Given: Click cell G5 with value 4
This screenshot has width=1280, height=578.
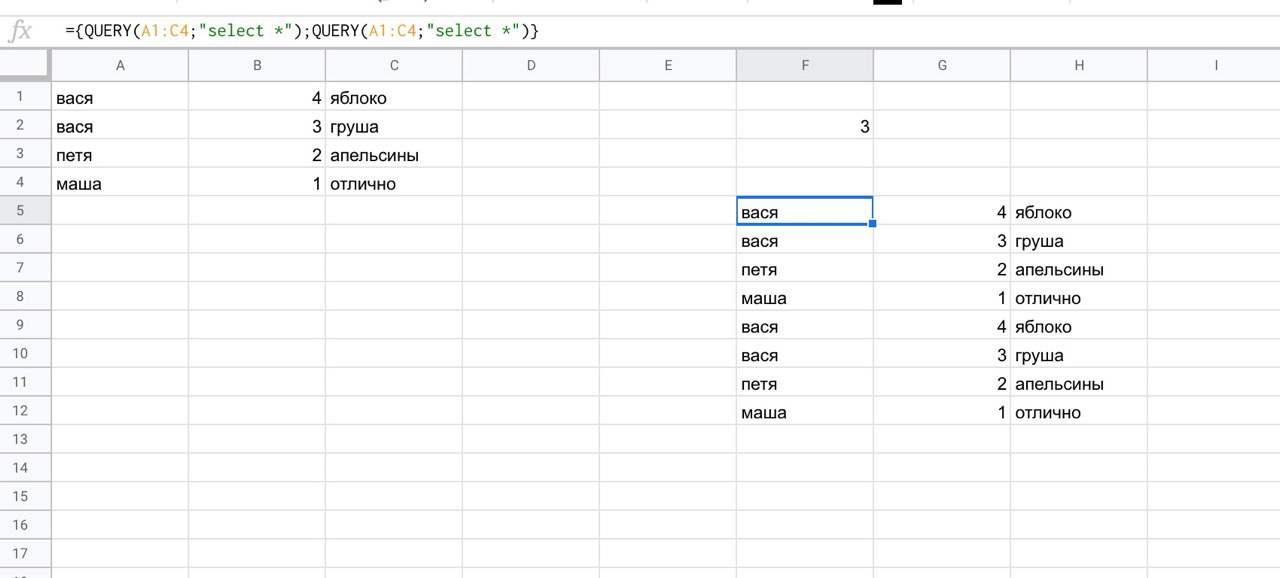Looking at the screenshot, I should (x=942, y=212).
